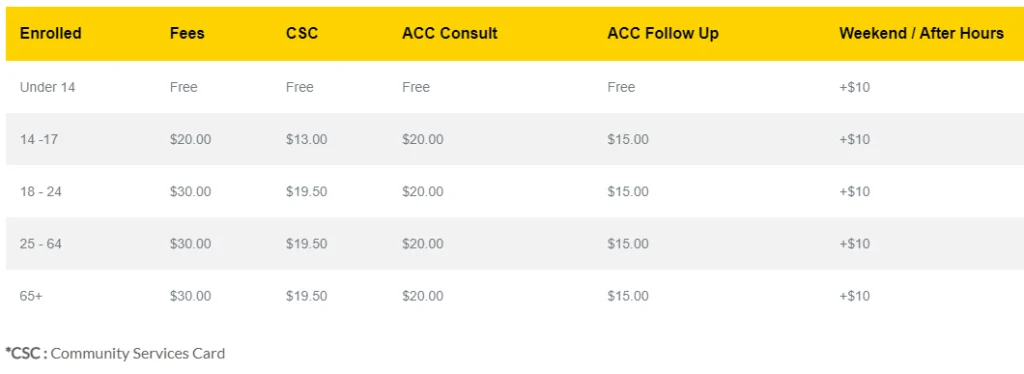Click the $30.00 fee for ages 18 - 24

(x=190, y=191)
